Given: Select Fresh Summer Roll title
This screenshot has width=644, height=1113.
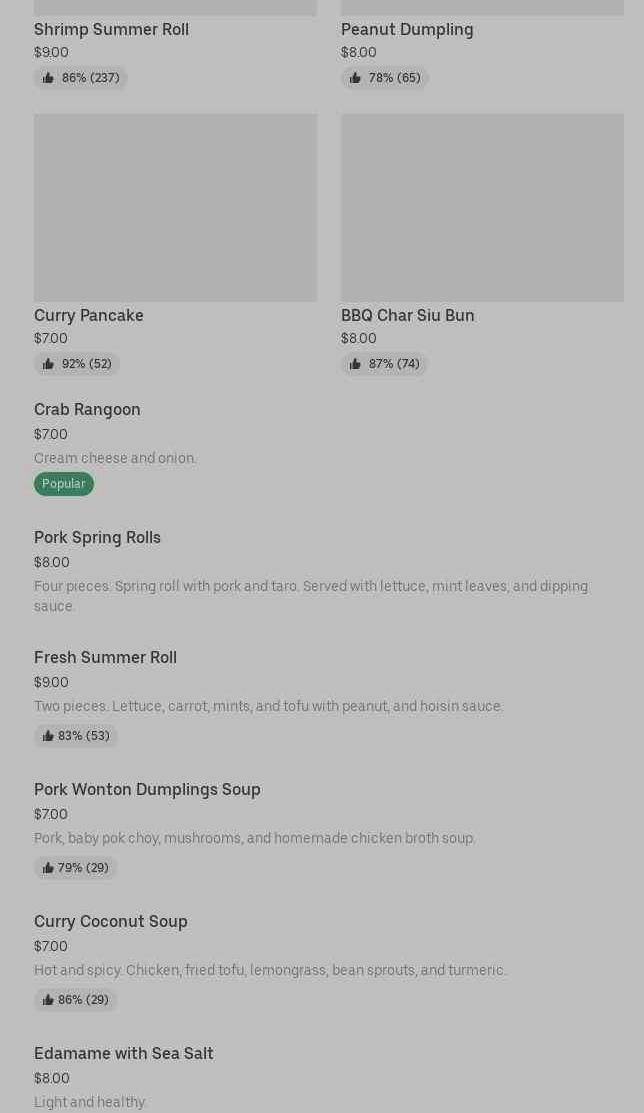Looking at the screenshot, I should [x=105, y=658].
